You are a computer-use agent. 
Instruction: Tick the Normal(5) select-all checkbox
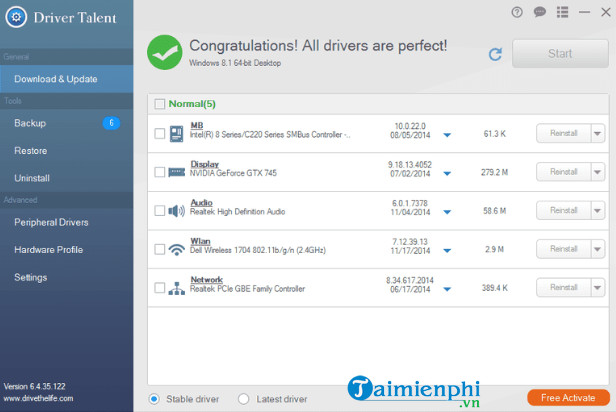[x=160, y=104]
